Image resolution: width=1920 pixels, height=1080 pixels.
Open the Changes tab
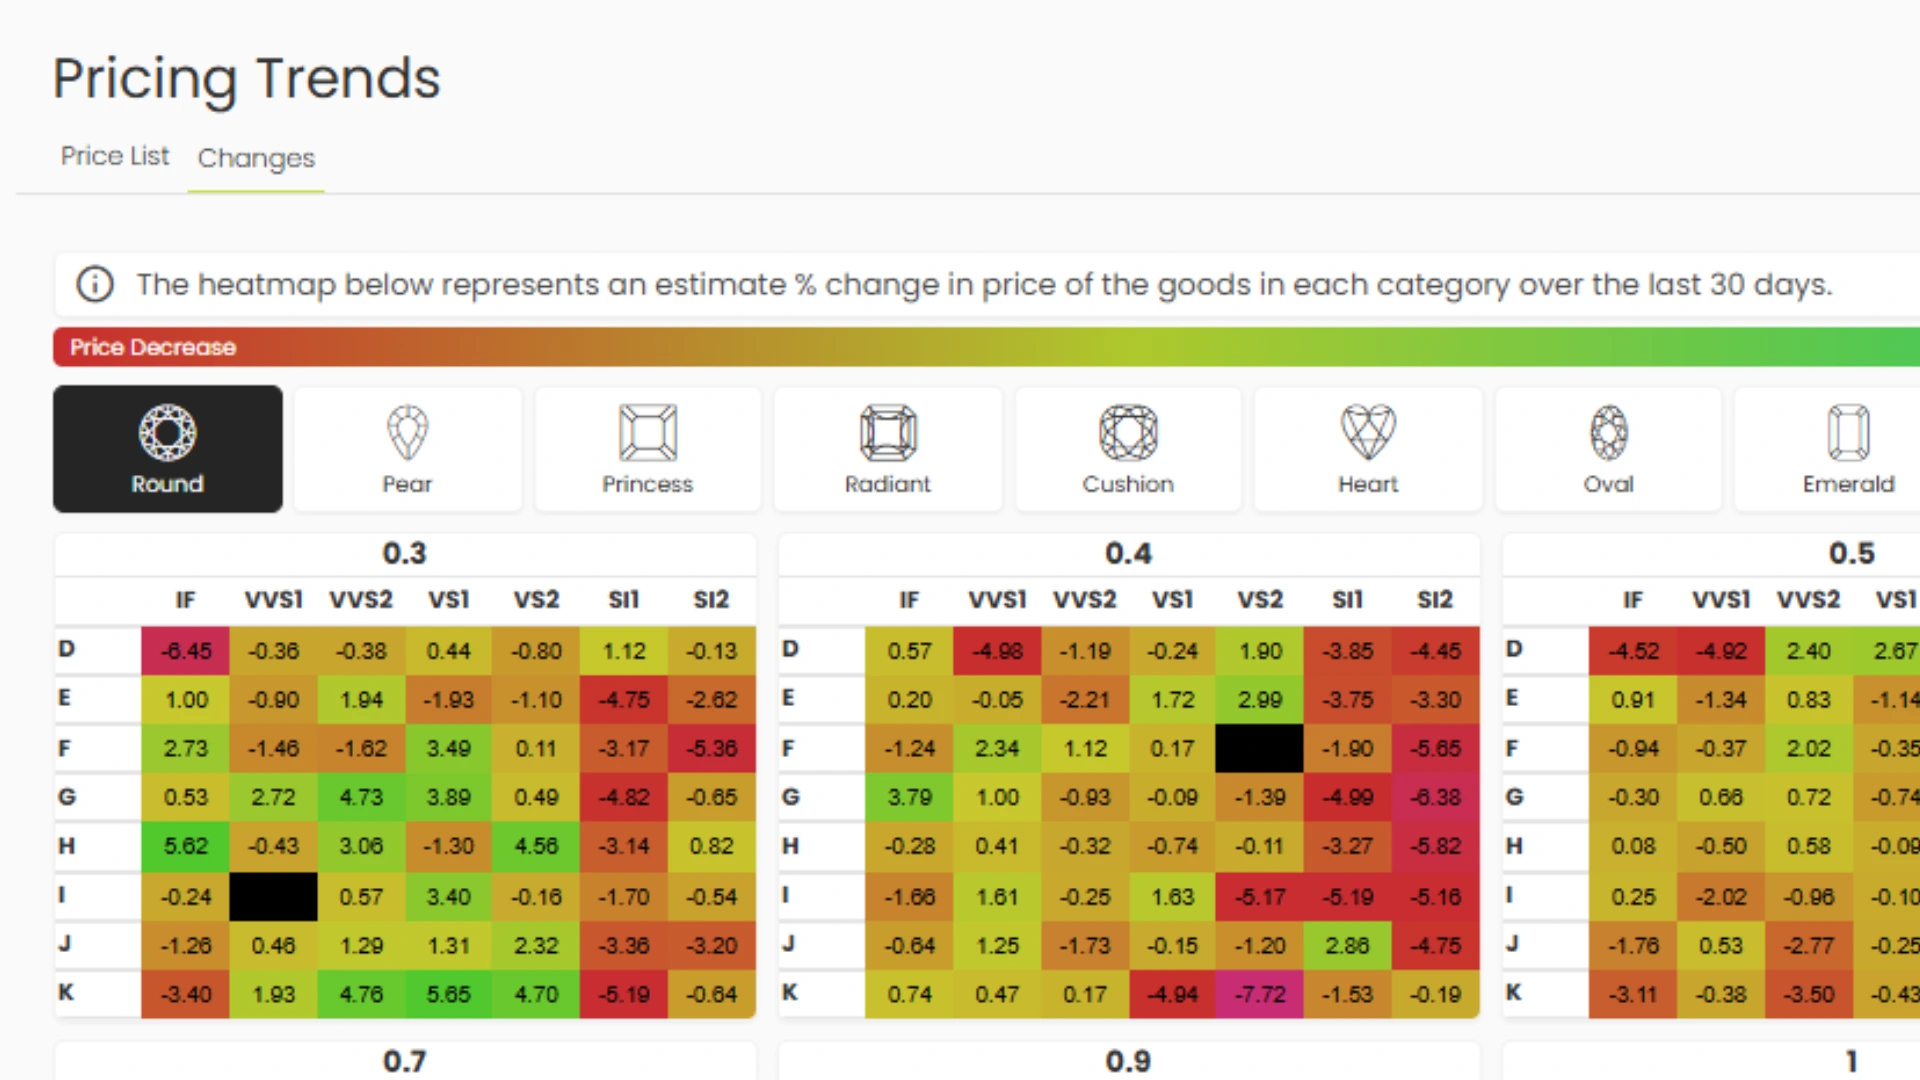coord(256,158)
